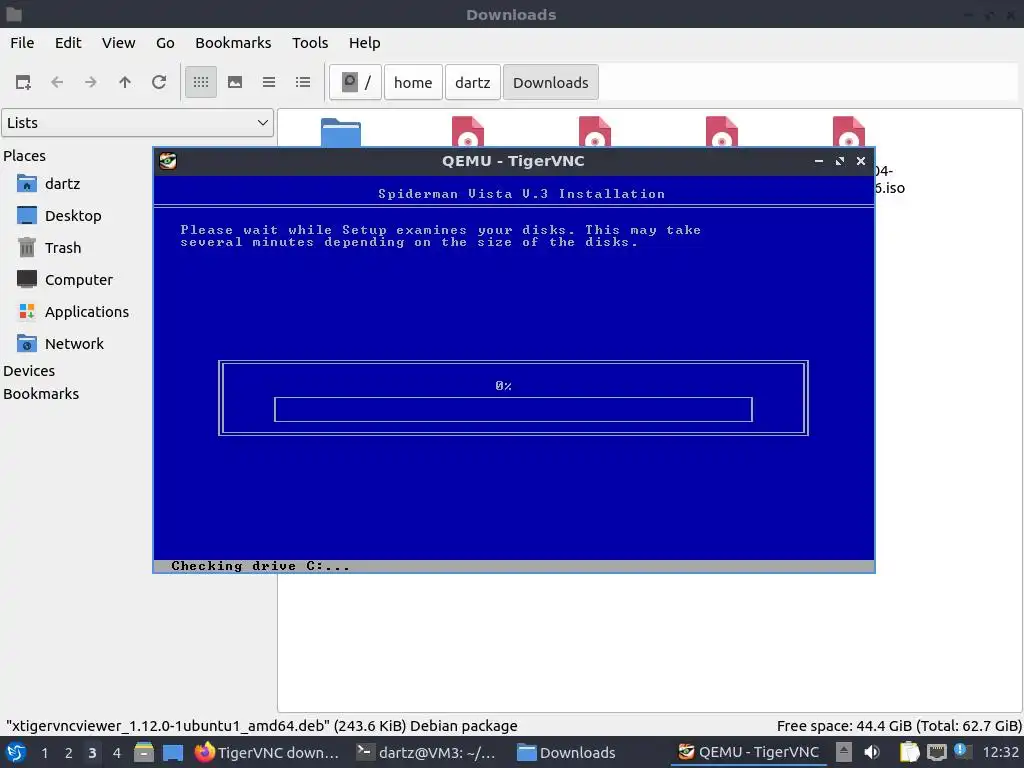Maximize the QEMU TigerVNC window
This screenshot has height=768, width=1024.
840,161
